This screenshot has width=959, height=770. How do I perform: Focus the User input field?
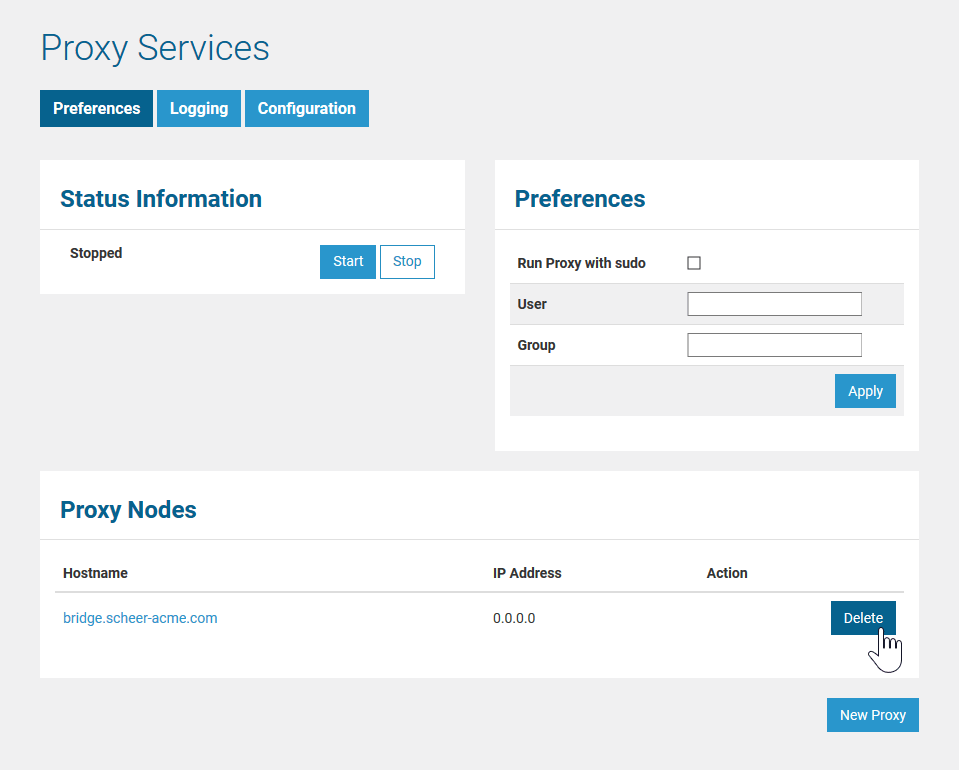pyautogui.click(x=774, y=304)
